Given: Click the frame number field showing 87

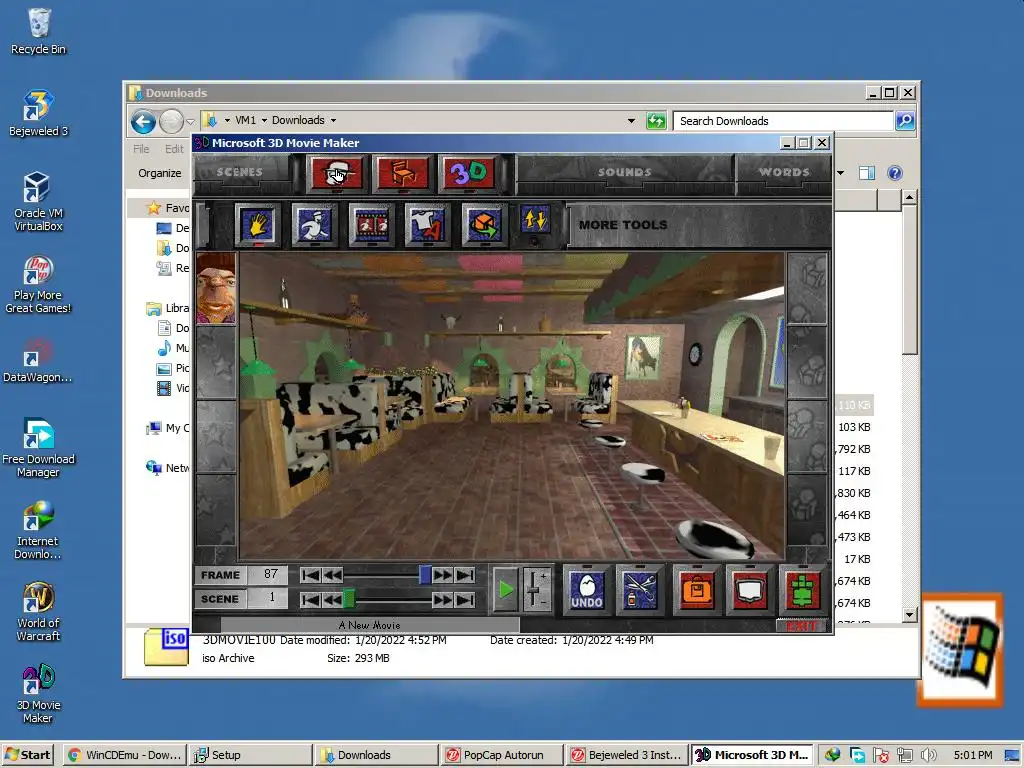Looking at the screenshot, I should click(x=268, y=575).
